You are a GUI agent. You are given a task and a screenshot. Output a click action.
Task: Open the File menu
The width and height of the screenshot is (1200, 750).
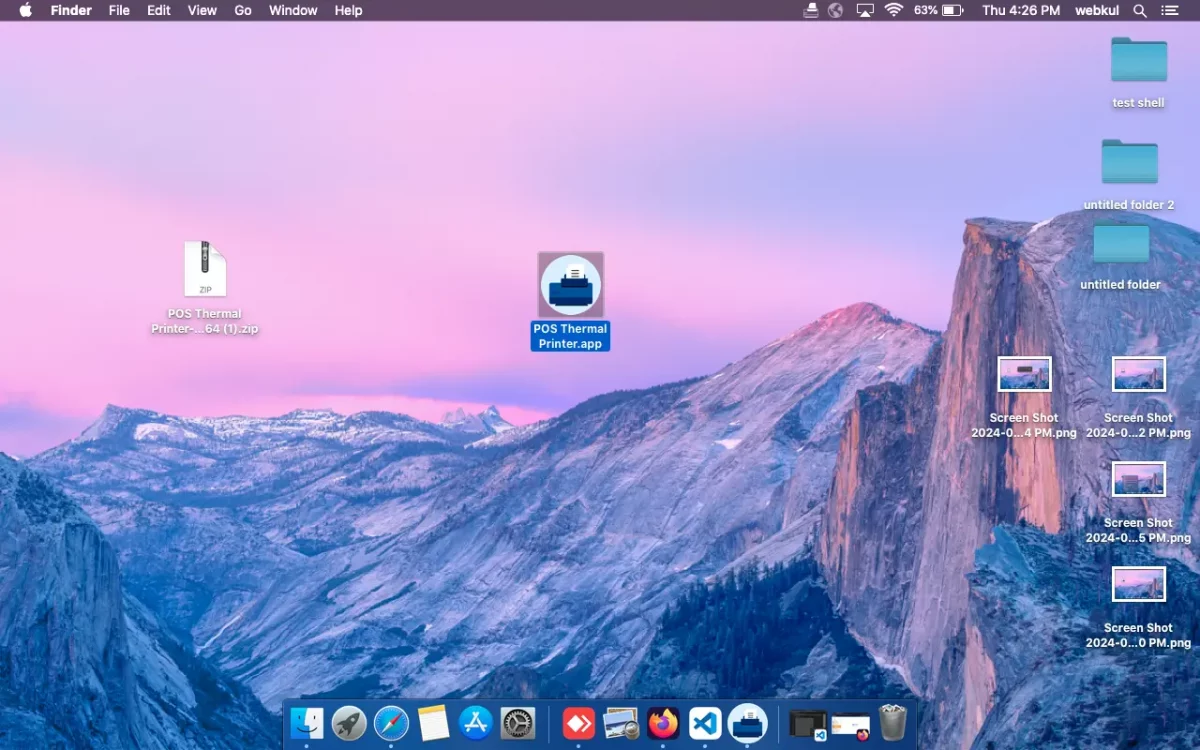(x=119, y=10)
